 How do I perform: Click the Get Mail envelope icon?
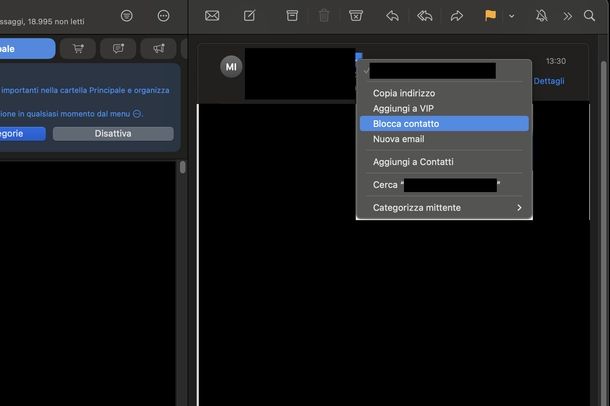pyautogui.click(x=212, y=16)
